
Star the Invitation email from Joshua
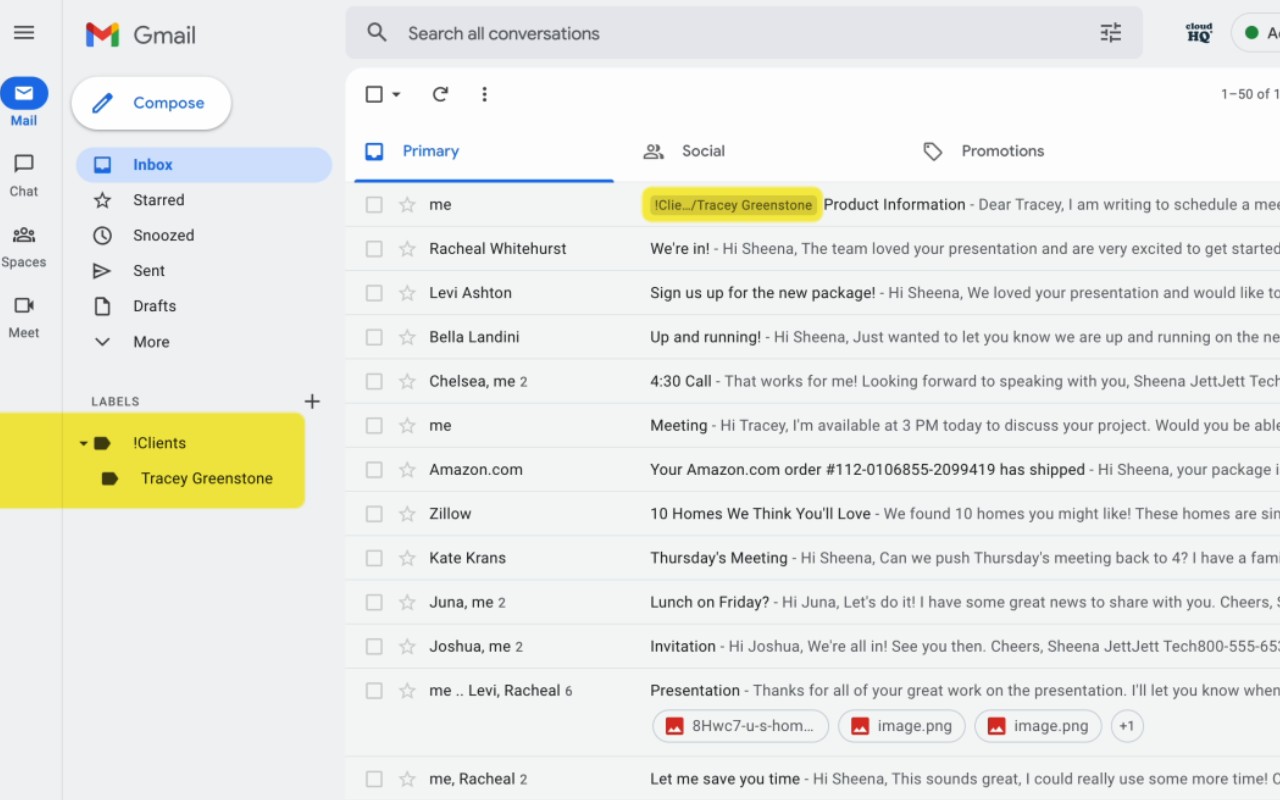[x=407, y=647]
